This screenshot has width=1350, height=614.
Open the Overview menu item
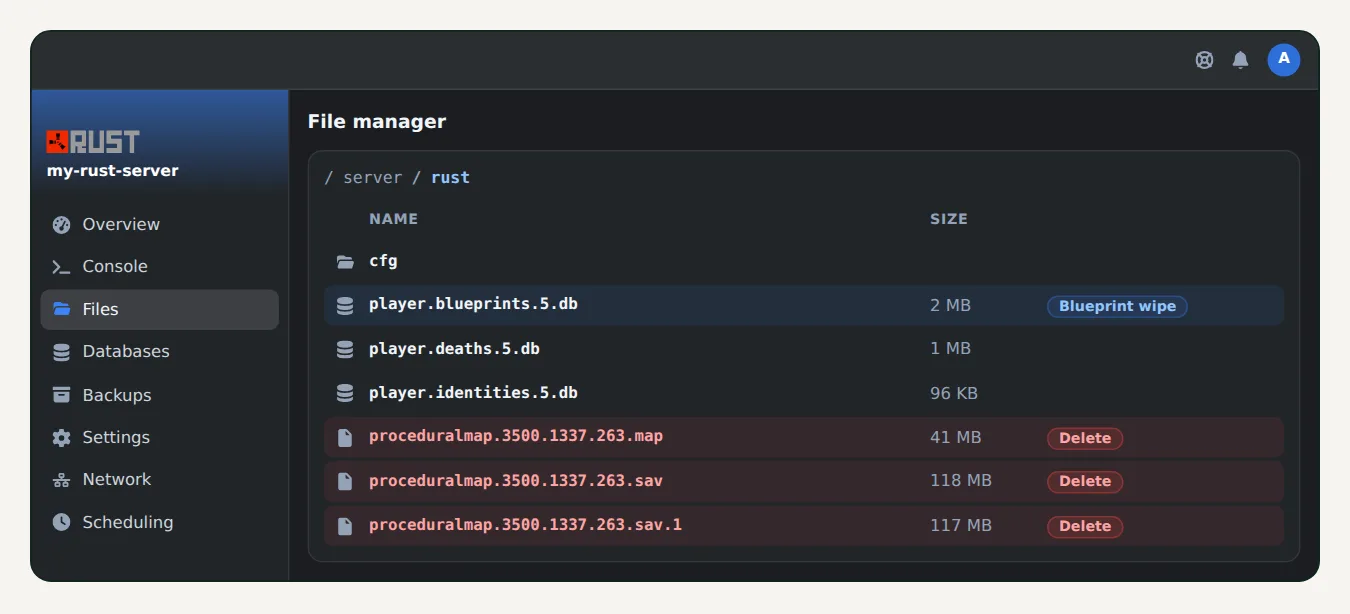pyautogui.click(x=159, y=224)
